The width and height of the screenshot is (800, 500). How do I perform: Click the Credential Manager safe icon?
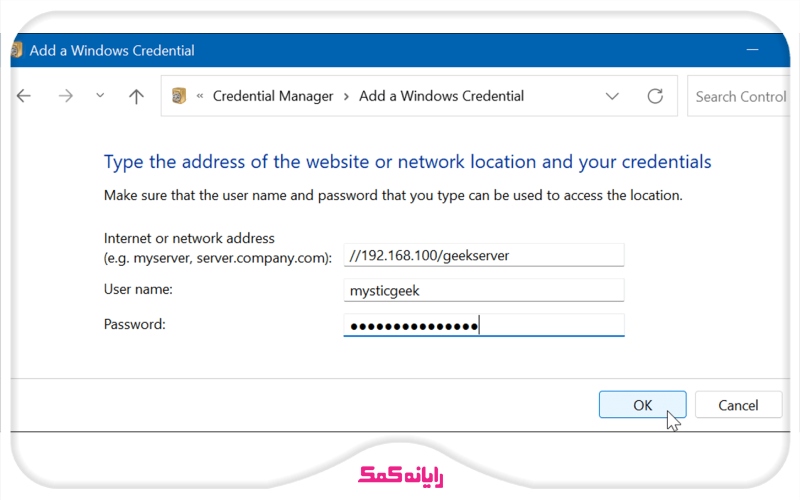(x=179, y=97)
